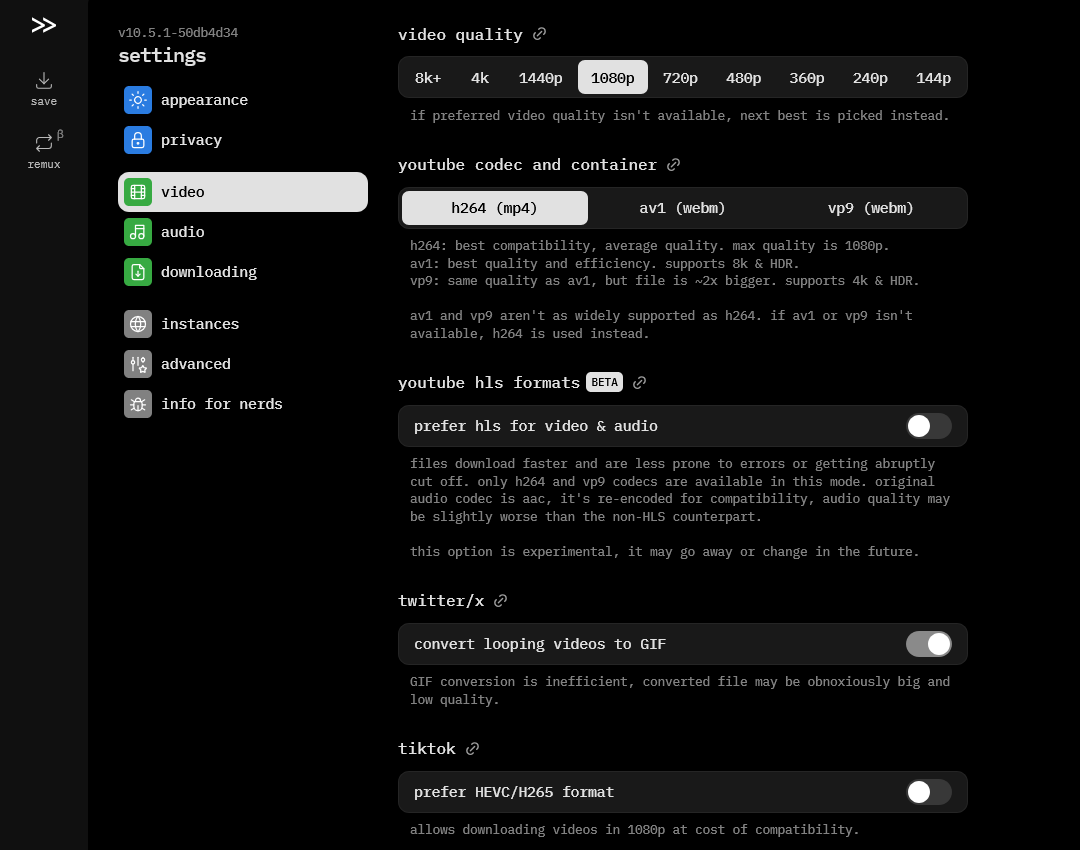The height and width of the screenshot is (850, 1080).
Task: Choose vp9 (webm) codec
Action: 871,208
